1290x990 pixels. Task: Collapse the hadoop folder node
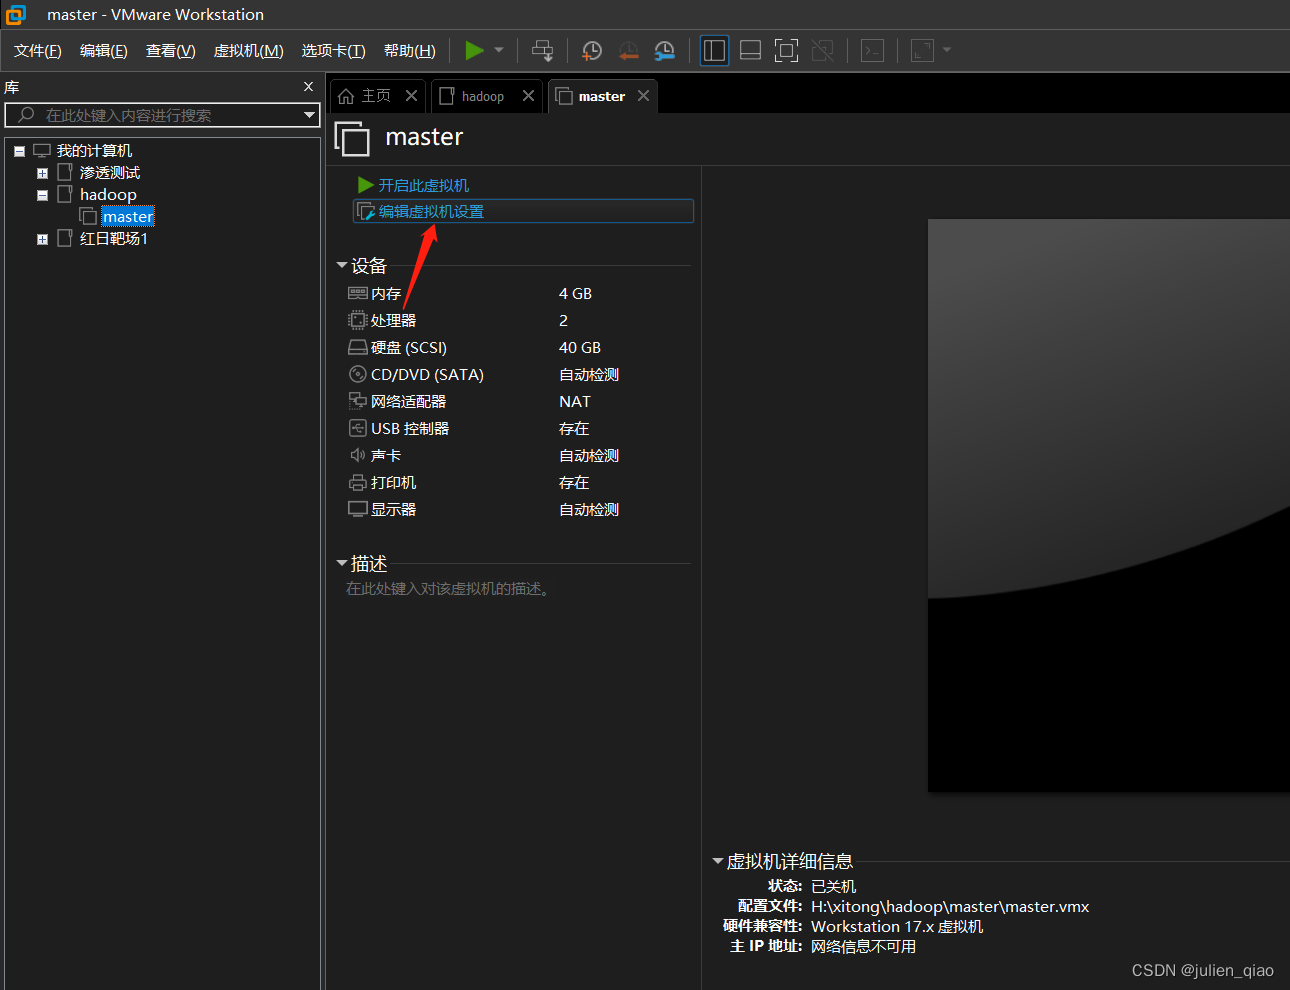click(42, 196)
